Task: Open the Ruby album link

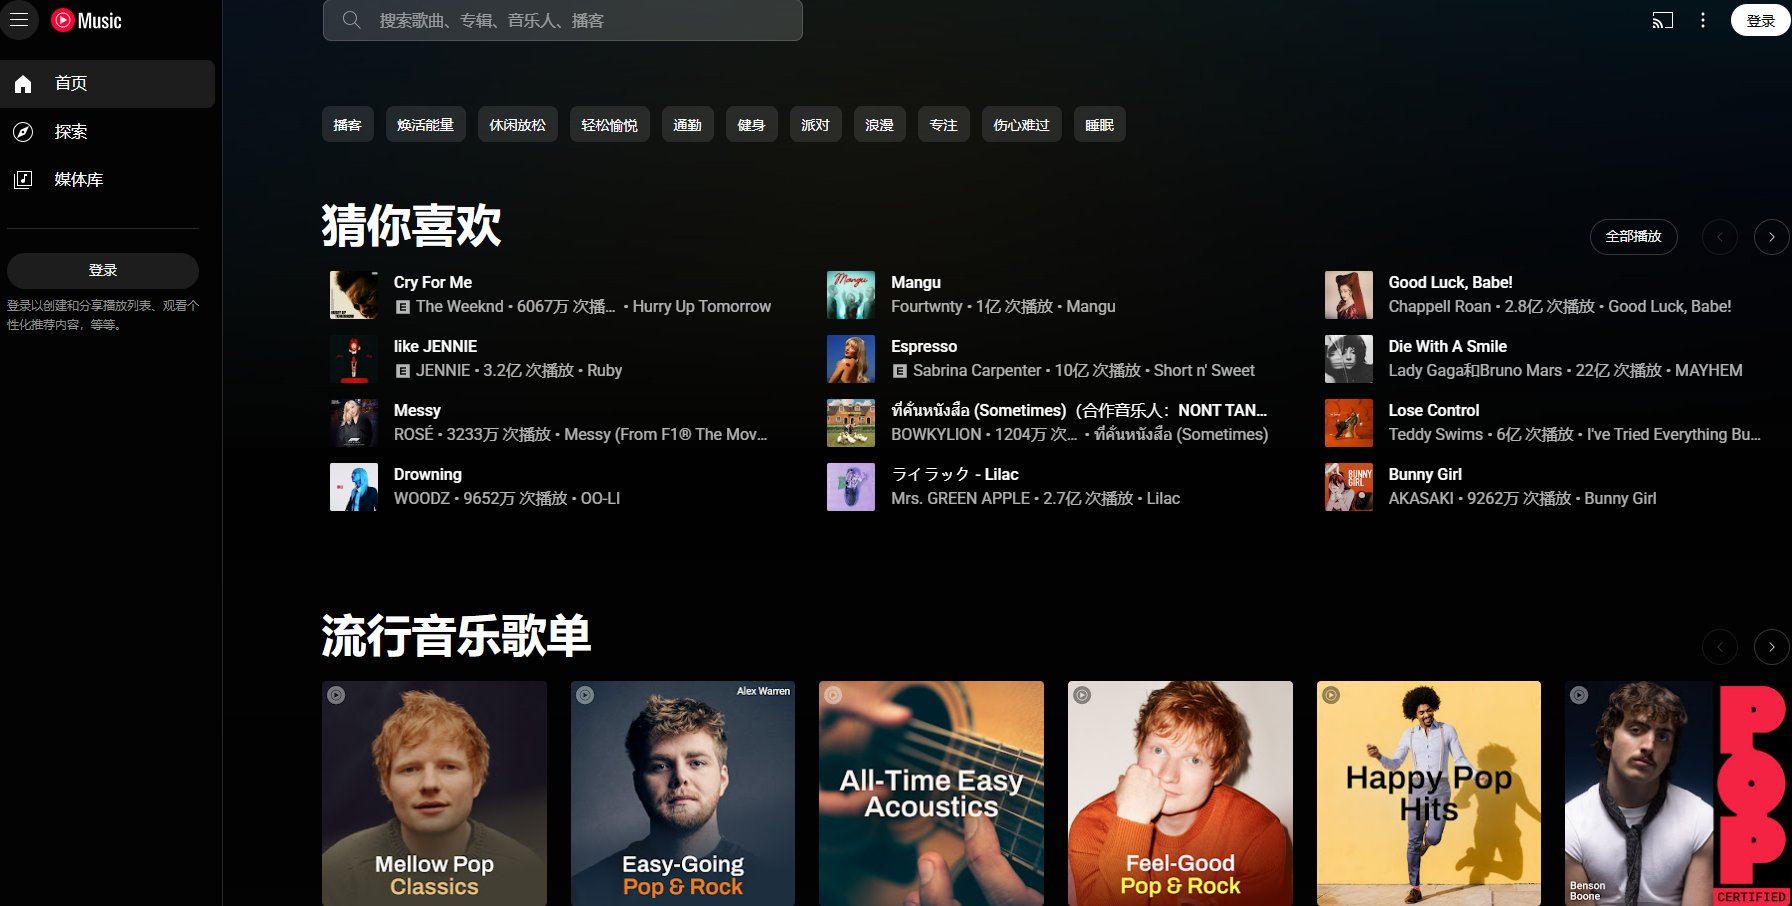Action: point(605,371)
